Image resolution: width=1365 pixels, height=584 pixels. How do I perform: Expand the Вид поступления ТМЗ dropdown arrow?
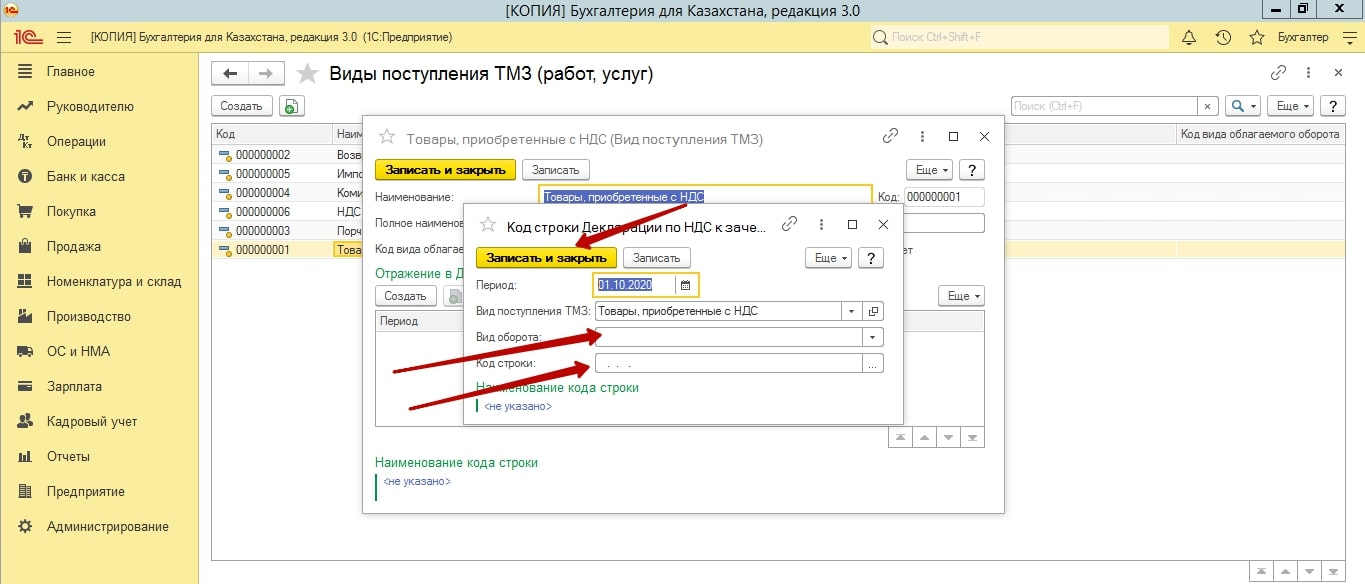[850, 311]
